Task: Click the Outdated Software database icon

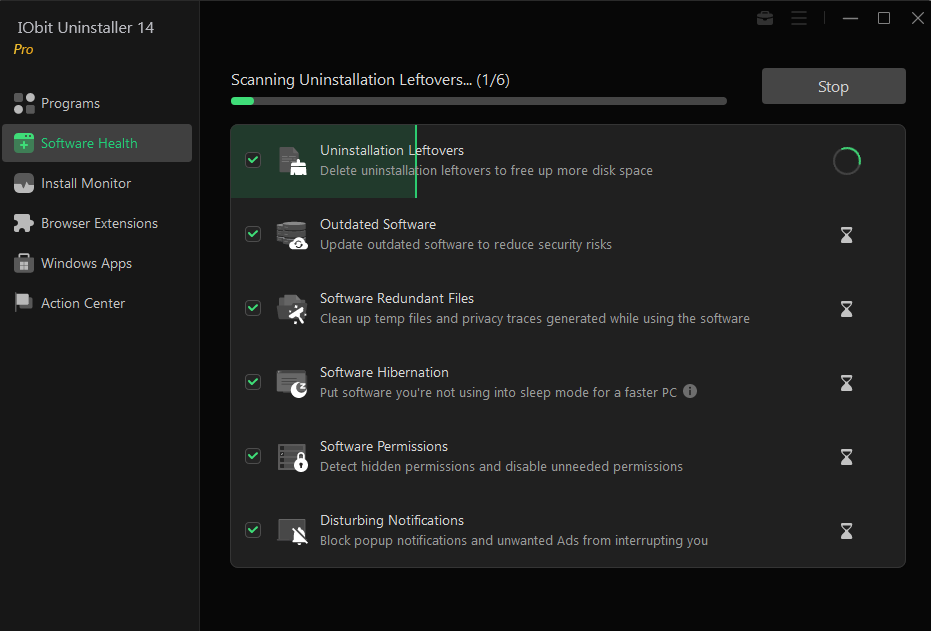Action: point(292,235)
